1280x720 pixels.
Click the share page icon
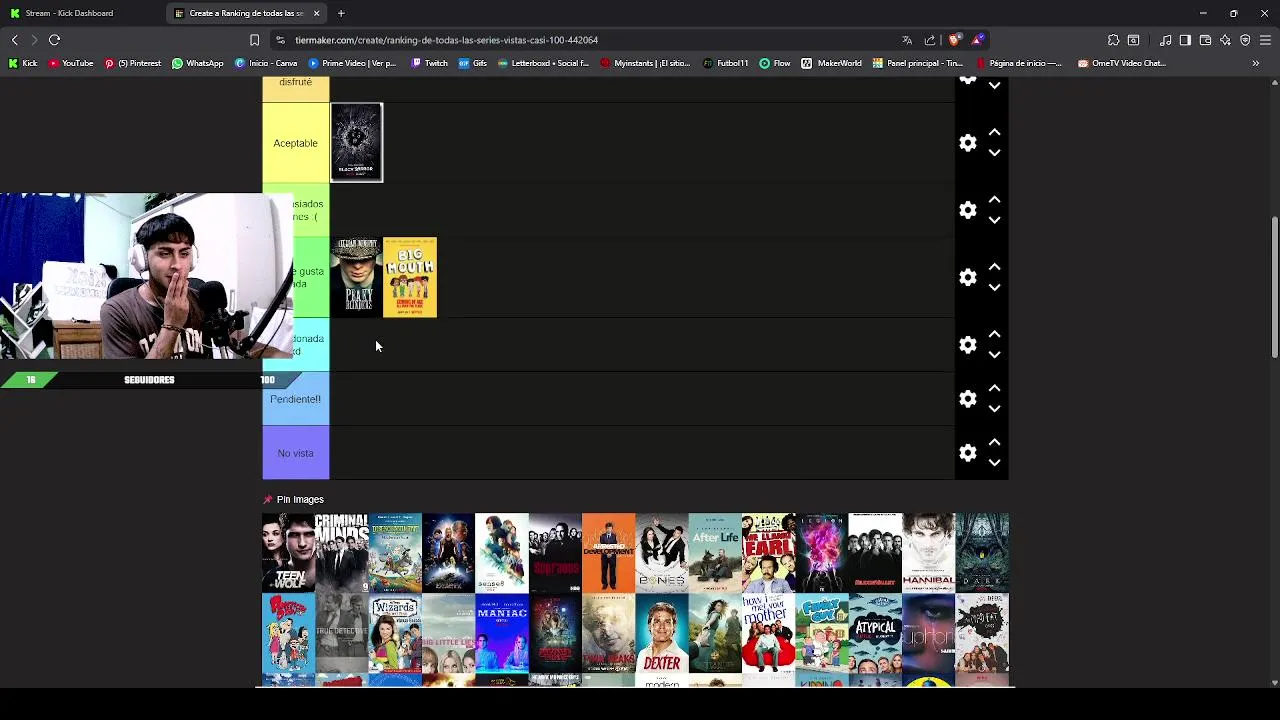(930, 40)
